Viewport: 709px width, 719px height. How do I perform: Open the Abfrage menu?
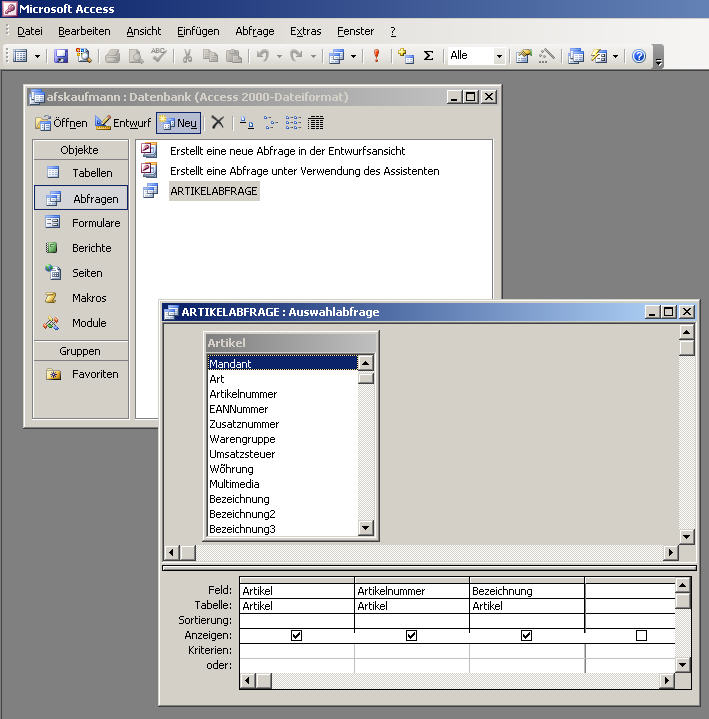tap(255, 31)
